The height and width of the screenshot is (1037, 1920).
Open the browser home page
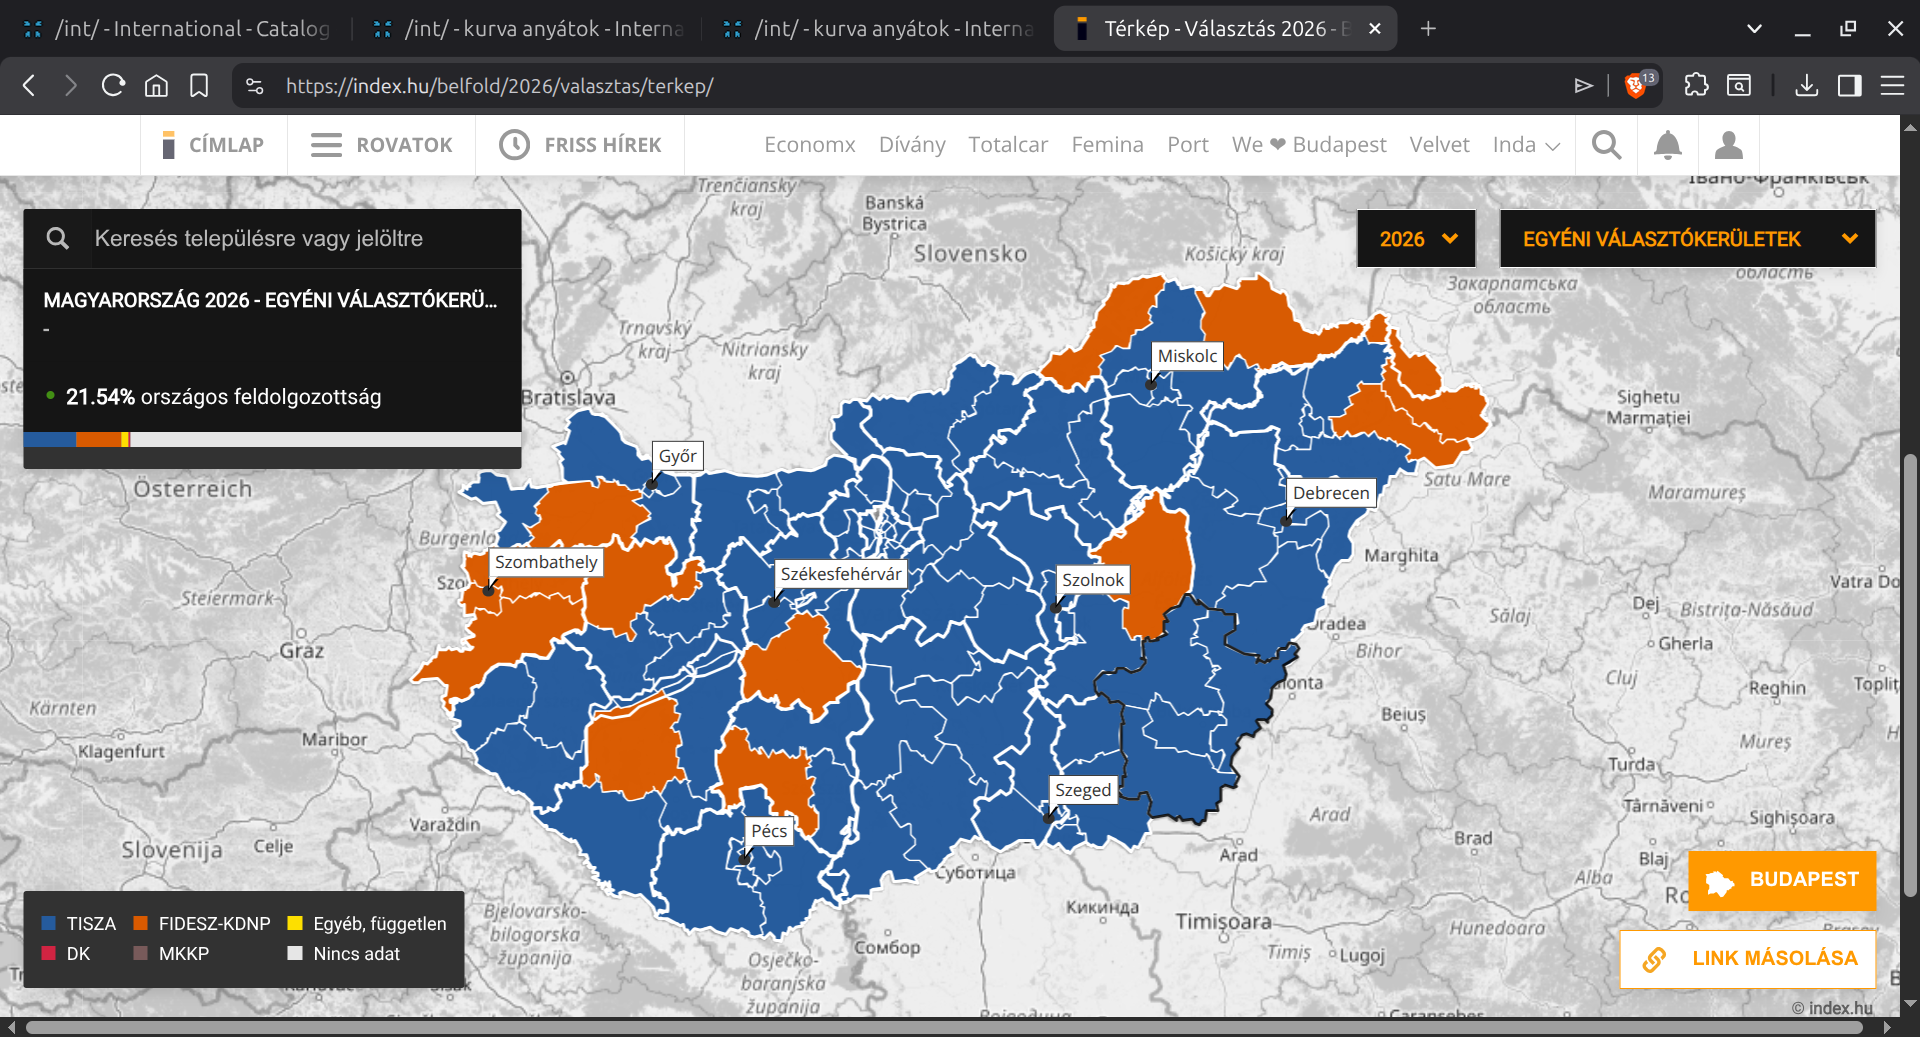(x=156, y=86)
